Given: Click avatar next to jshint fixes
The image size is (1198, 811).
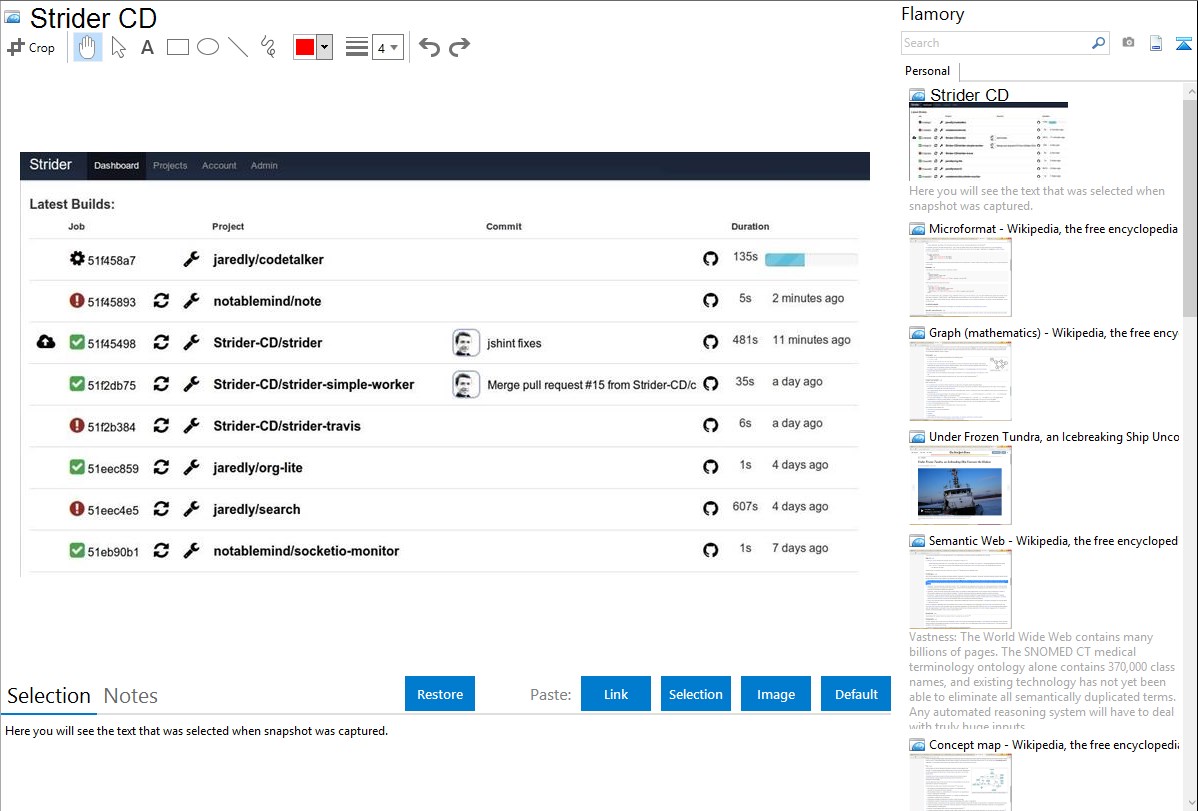Looking at the screenshot, I should point(465,342).
